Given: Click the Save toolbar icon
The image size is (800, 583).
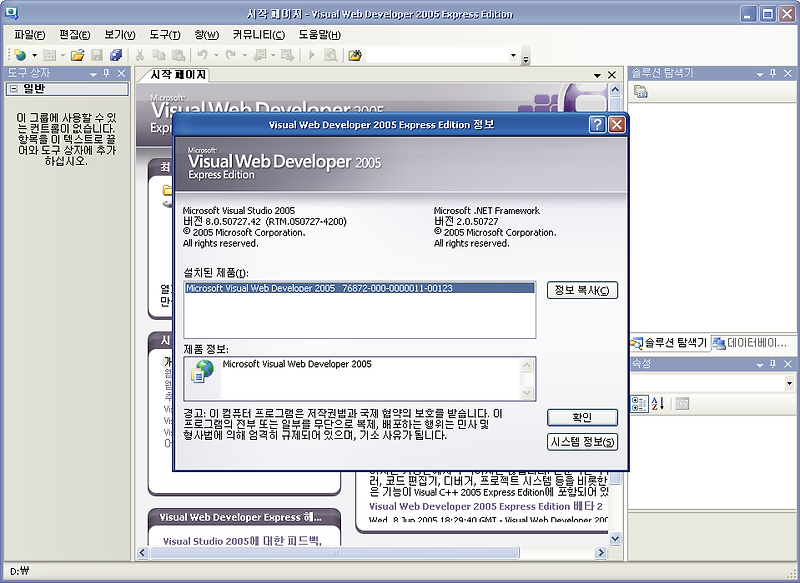Looking at the screenshot, I should (97, 55).
